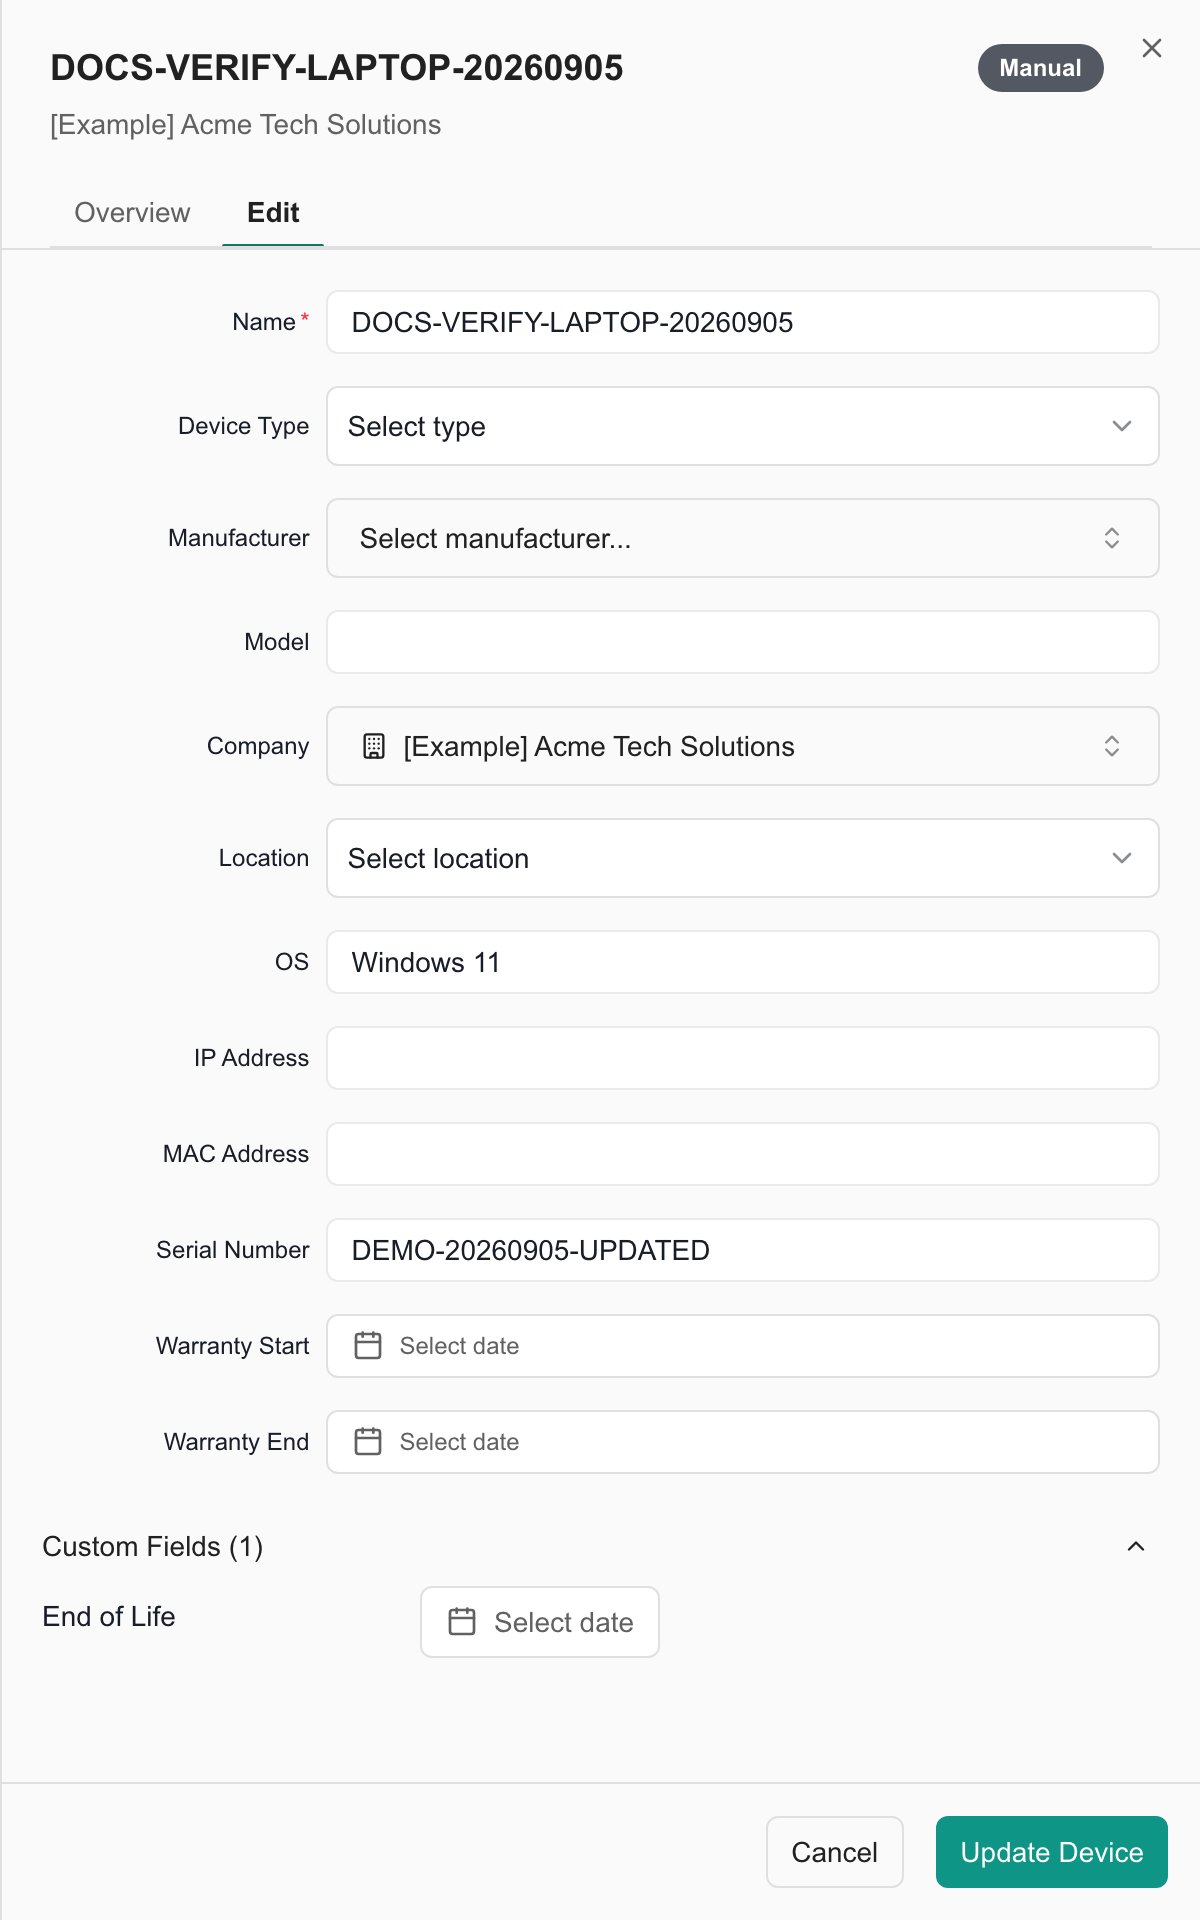Switch to the Overview tab
This screenshot has height=1920, width=1200.
coord(132,212)
